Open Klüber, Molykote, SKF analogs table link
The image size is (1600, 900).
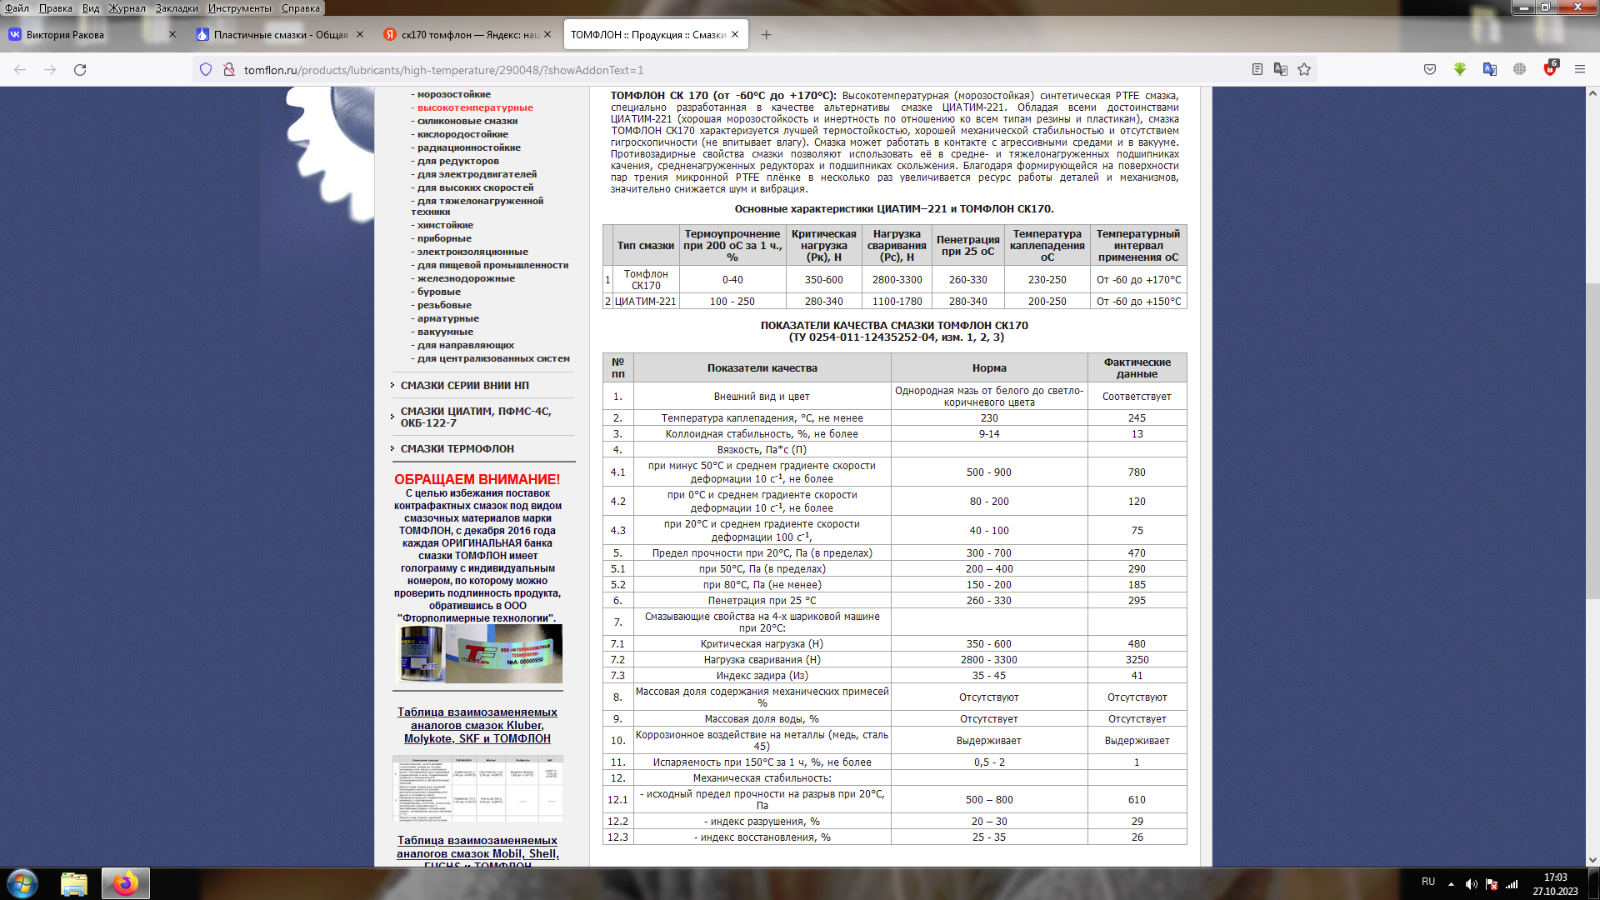pyautogui.click(x=477, y=725)
